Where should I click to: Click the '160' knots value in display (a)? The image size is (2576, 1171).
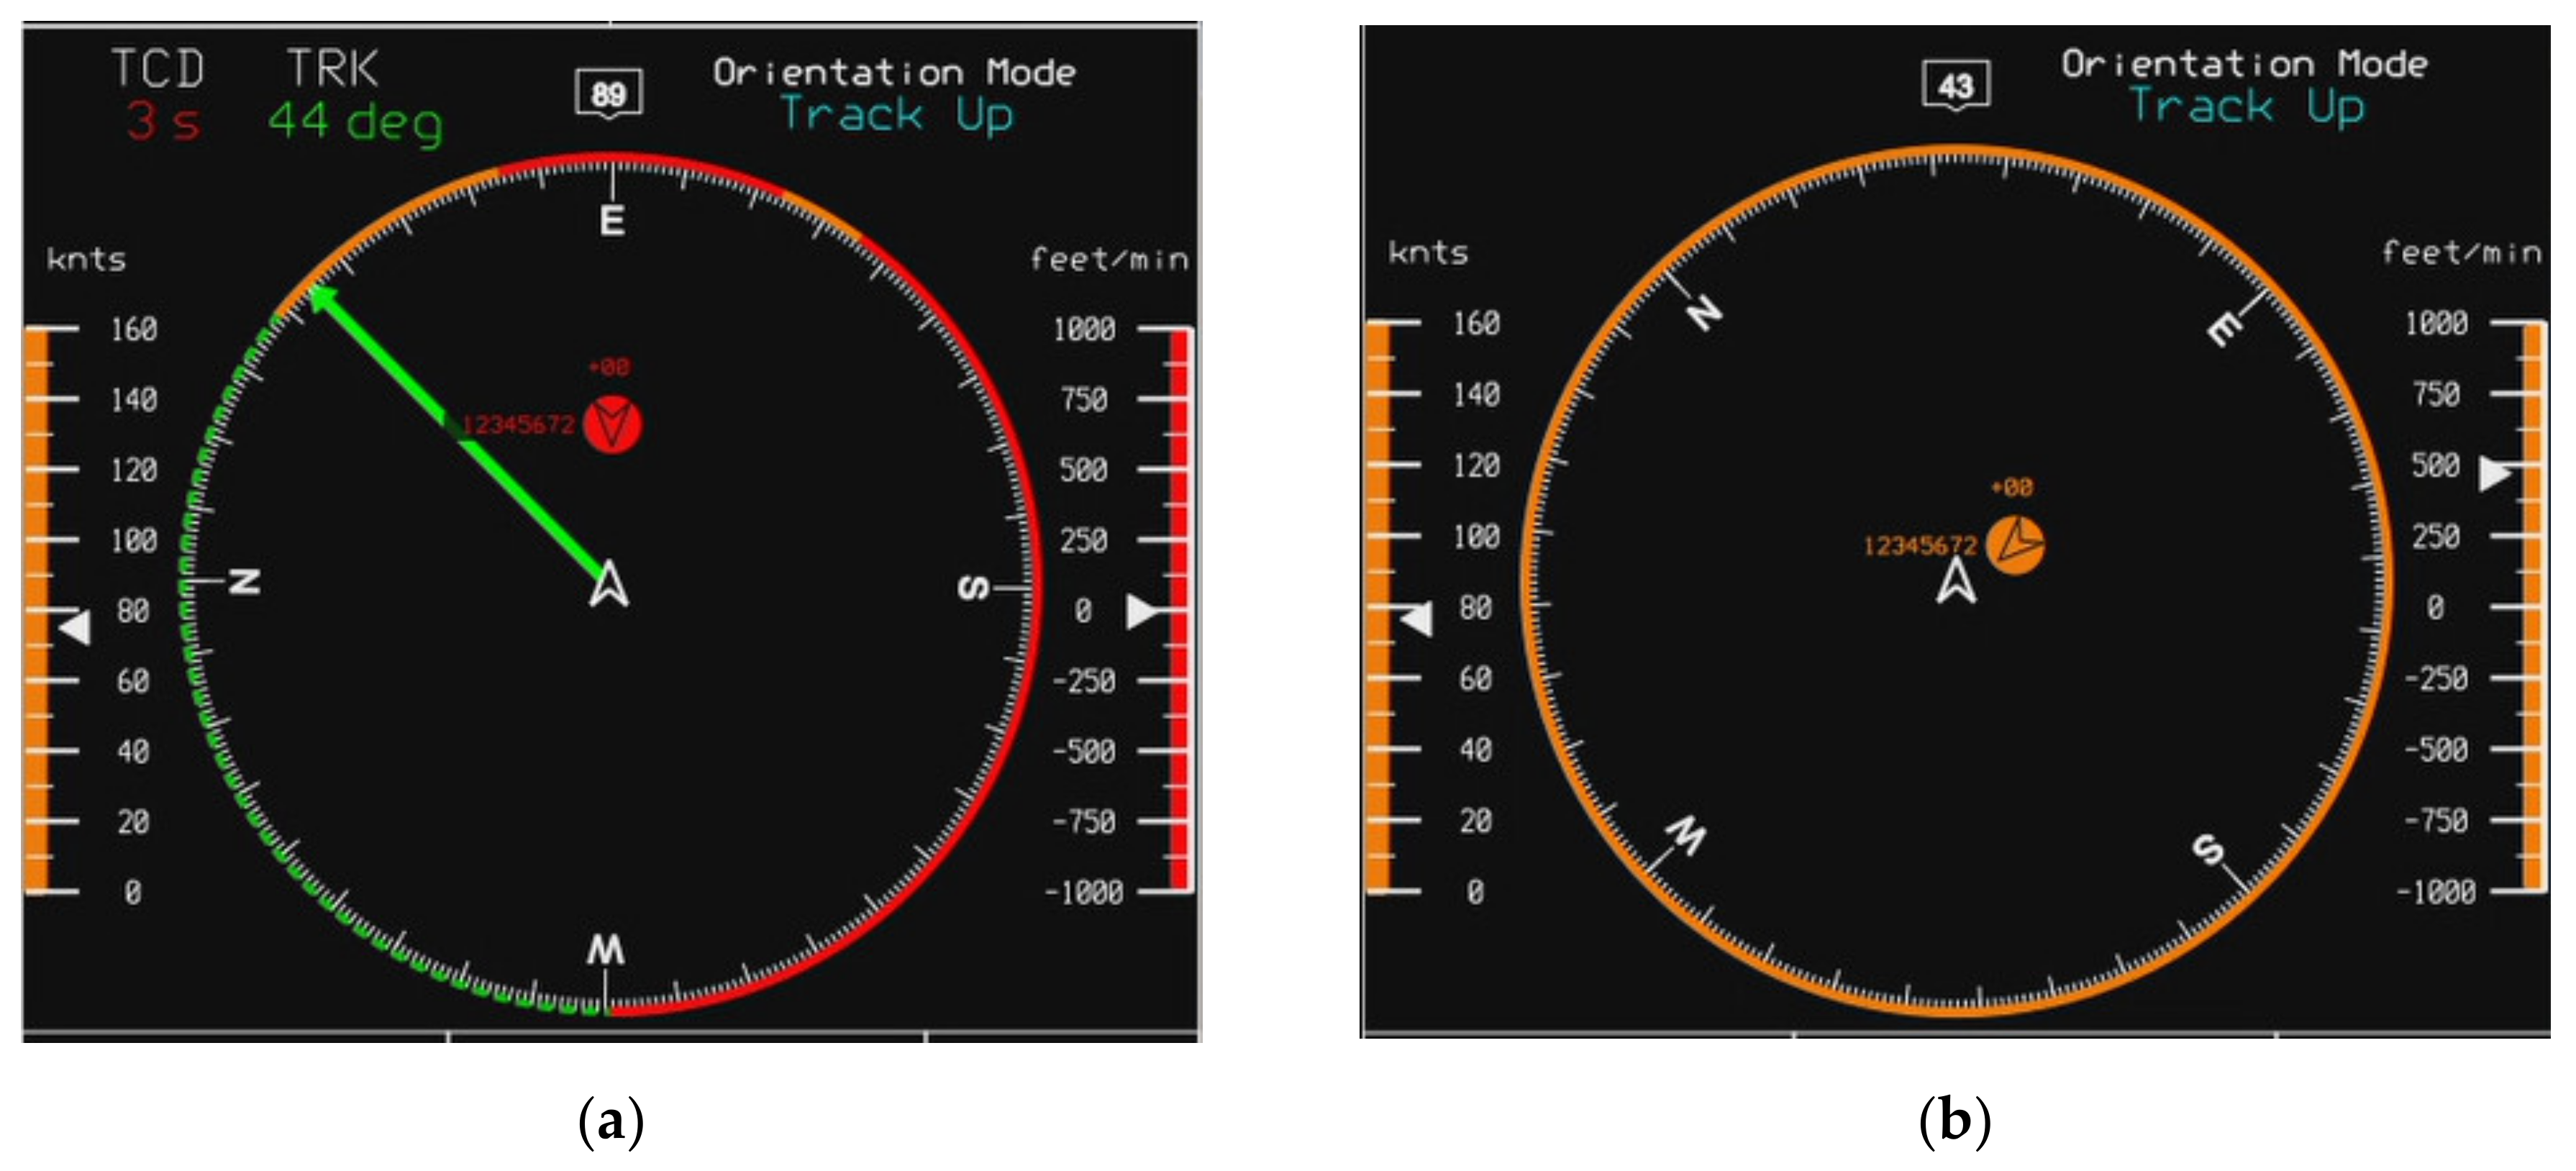click(x=134, y=329)
